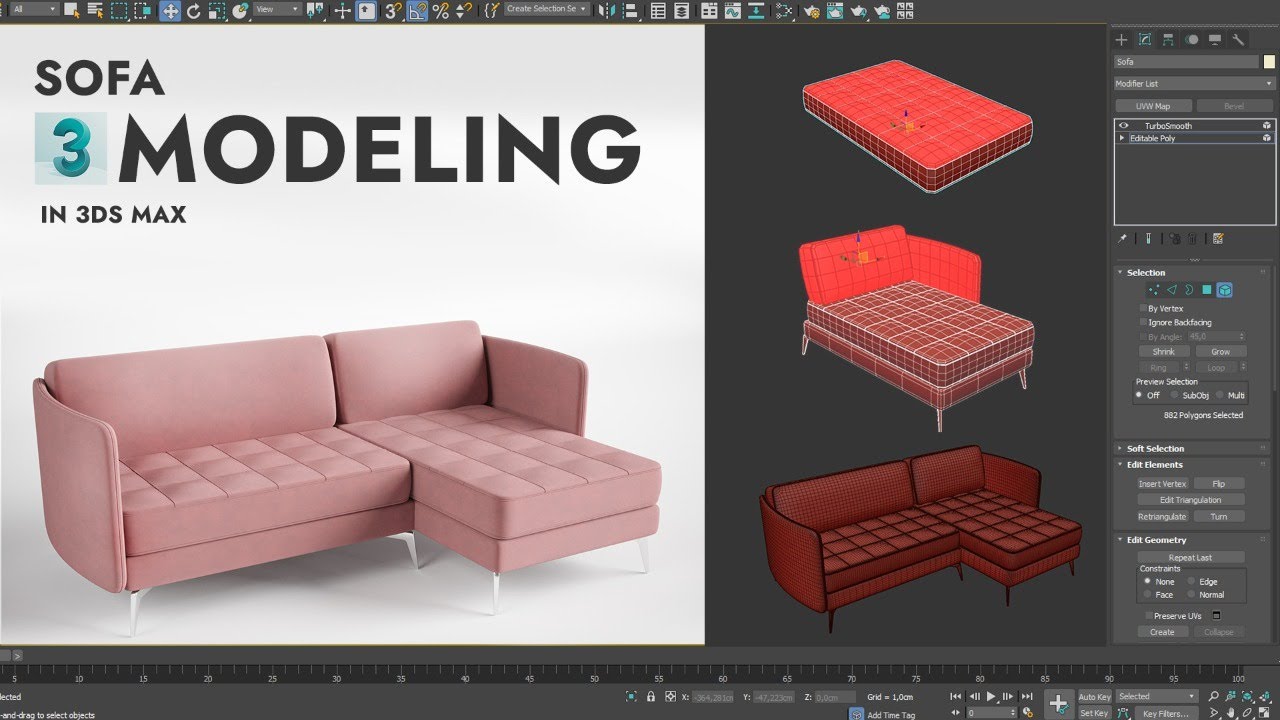
Task: Set constraints to None radio
Action: 1147,581
